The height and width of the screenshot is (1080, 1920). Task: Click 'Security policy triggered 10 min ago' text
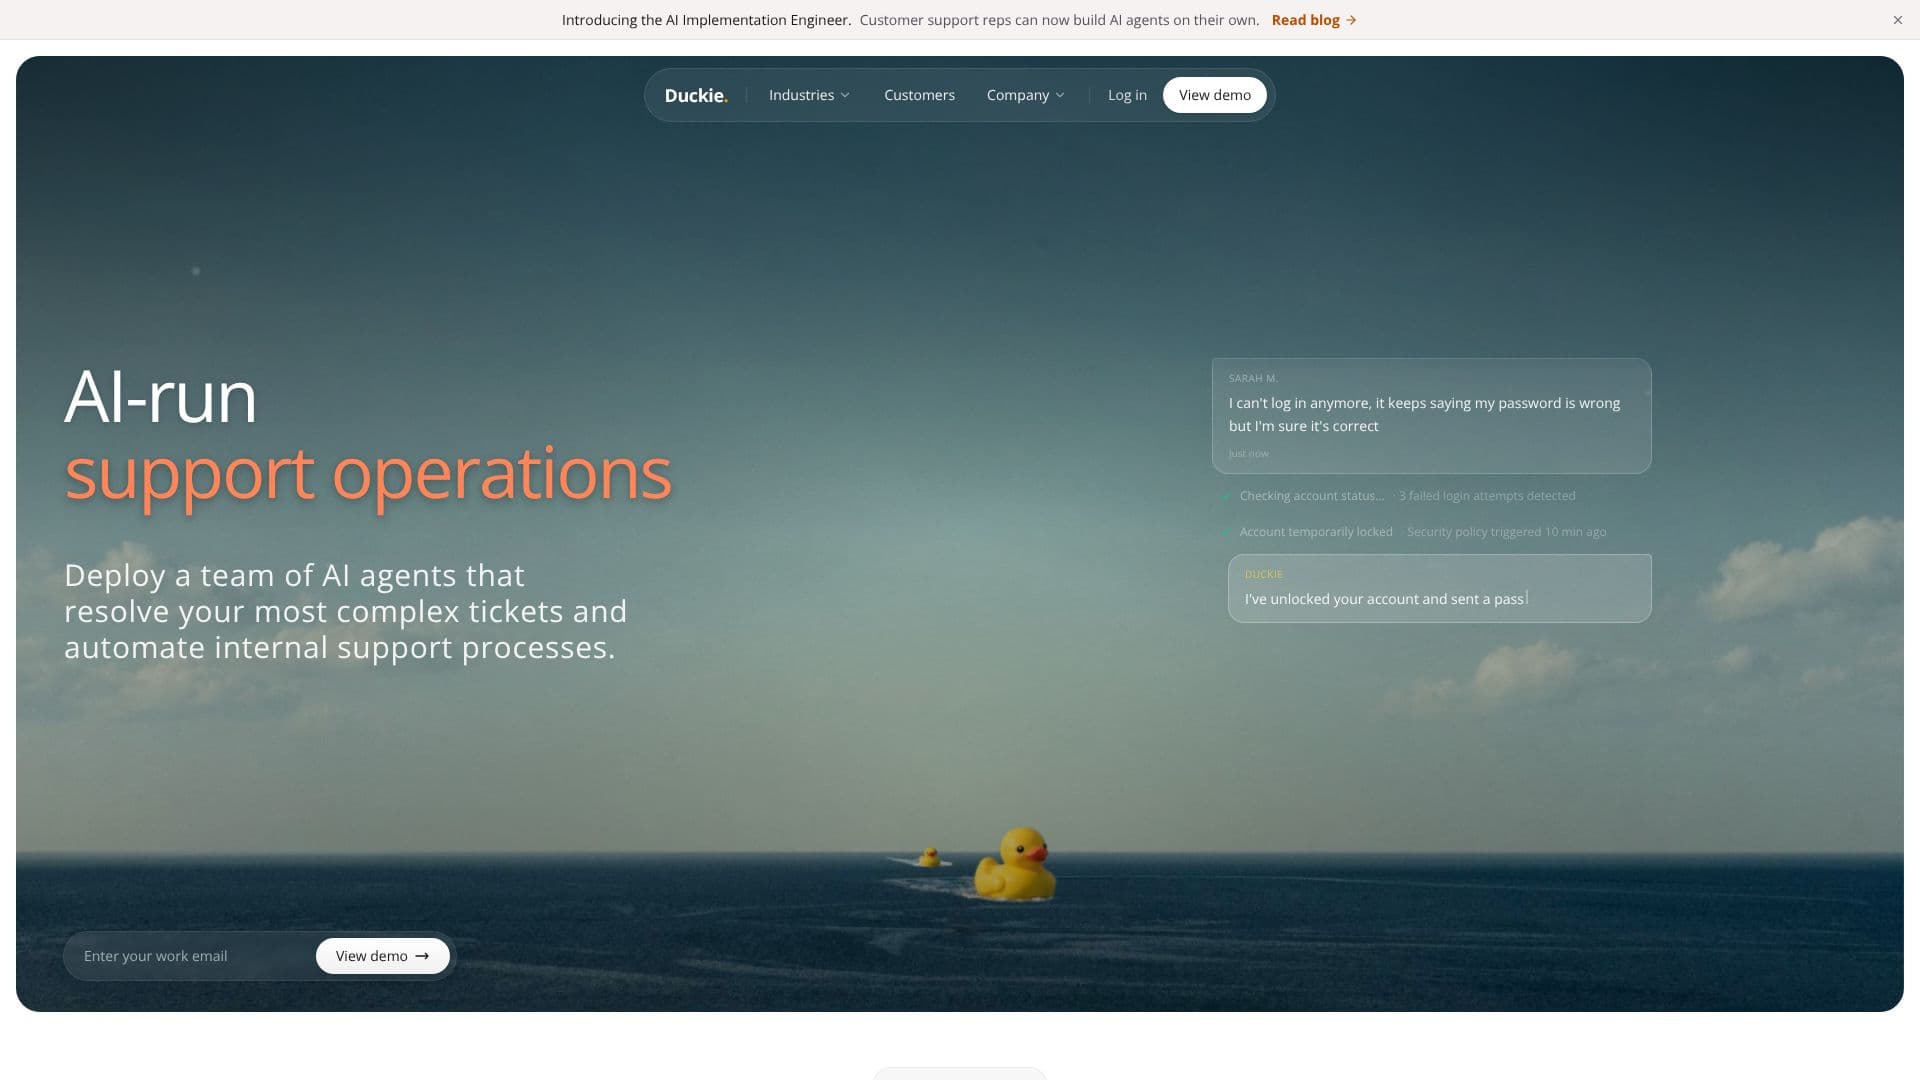point(1506,532)
